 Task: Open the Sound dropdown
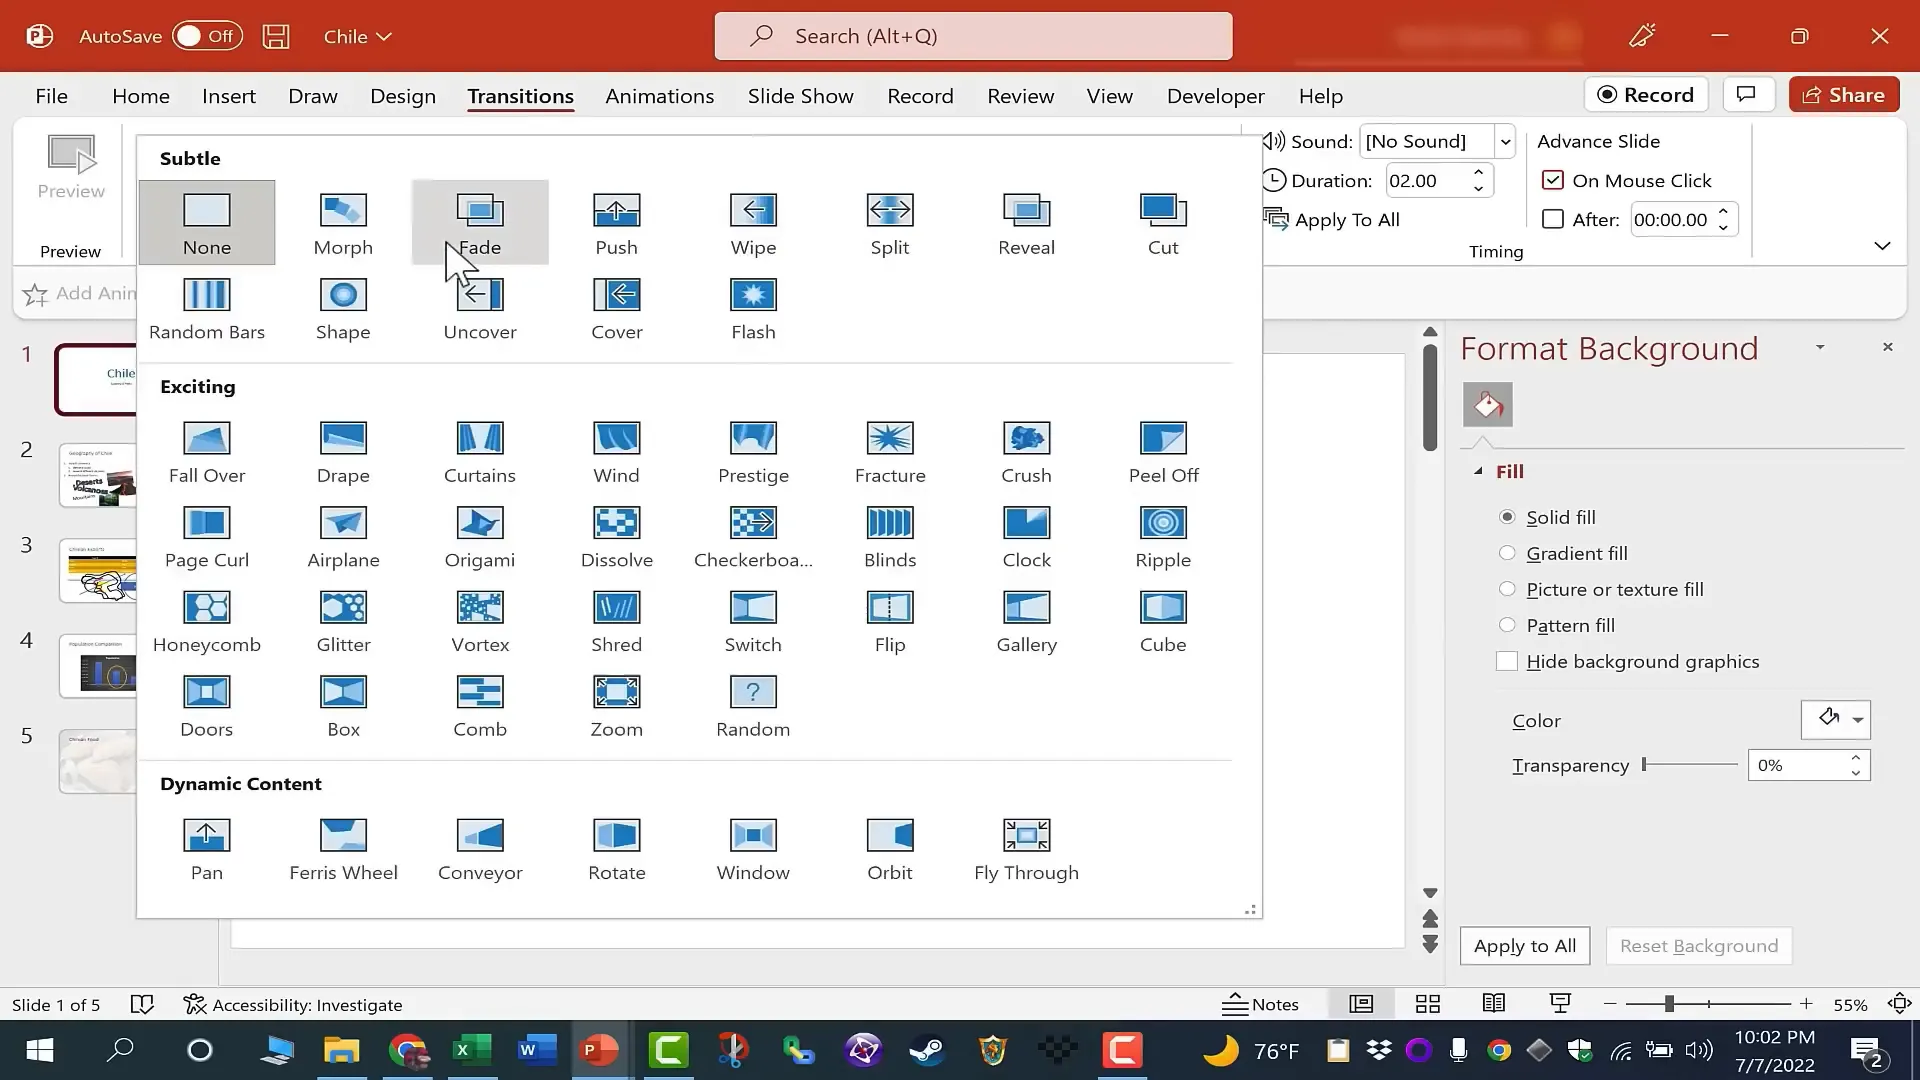(1505, 142)
